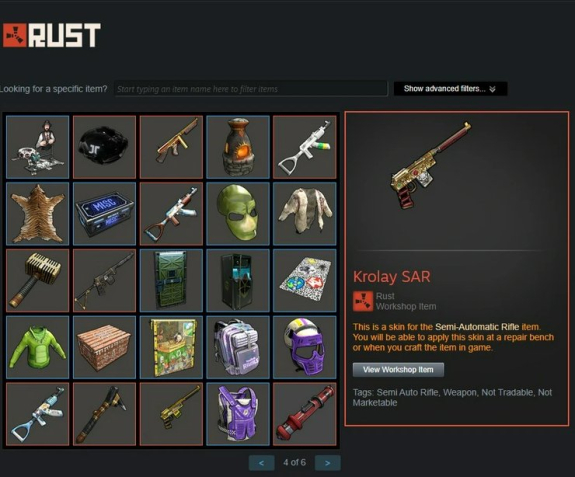This screenshot has height=477, width=575.
Task: Select the furnace skin with glowing fire
Action: click(x=238, y=147)
